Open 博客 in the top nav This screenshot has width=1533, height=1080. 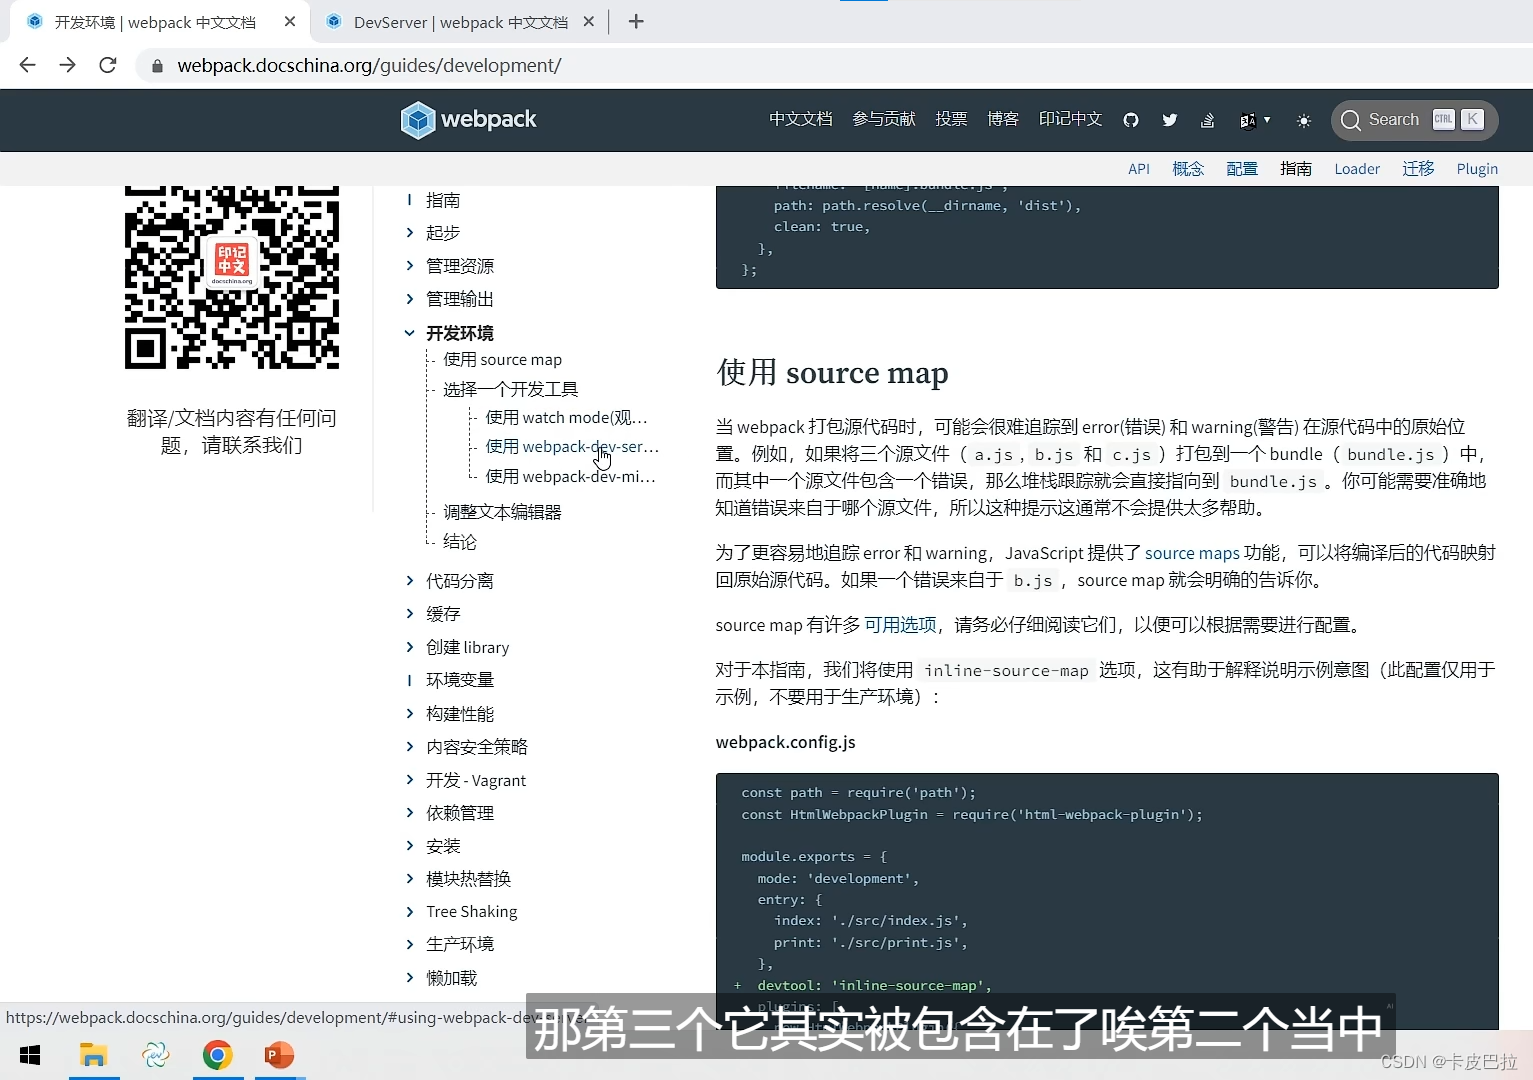(1003, 119)
